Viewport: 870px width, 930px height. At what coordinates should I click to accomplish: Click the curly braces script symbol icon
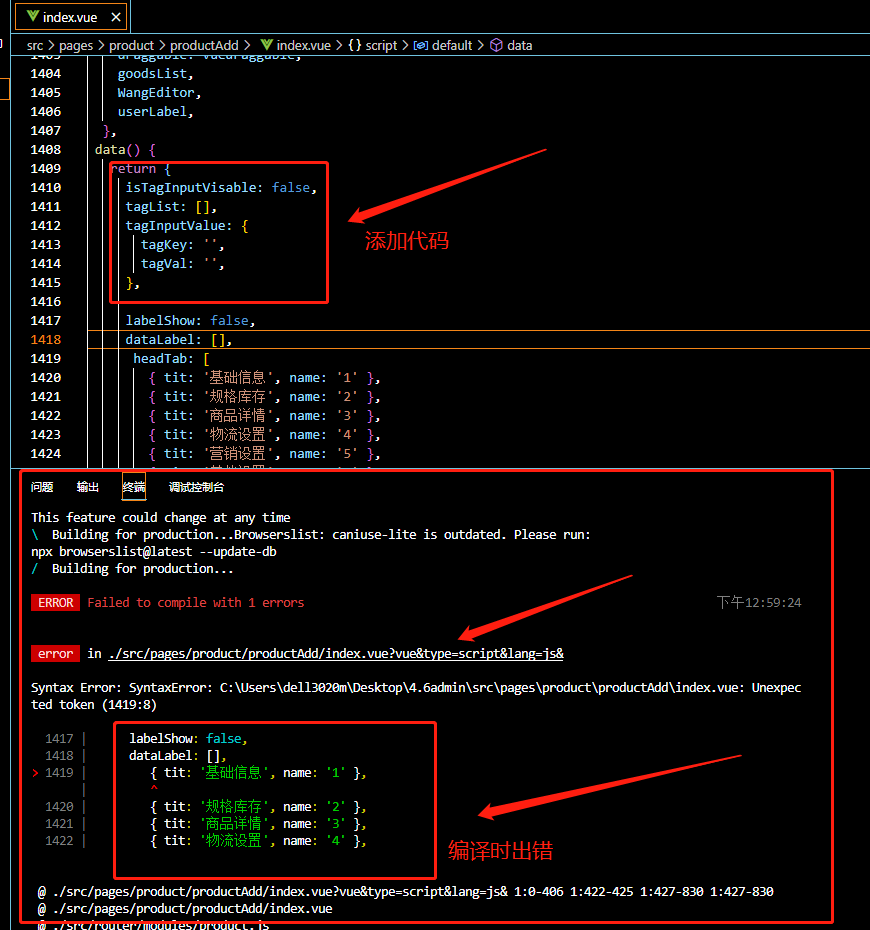[x=354, y=45]
